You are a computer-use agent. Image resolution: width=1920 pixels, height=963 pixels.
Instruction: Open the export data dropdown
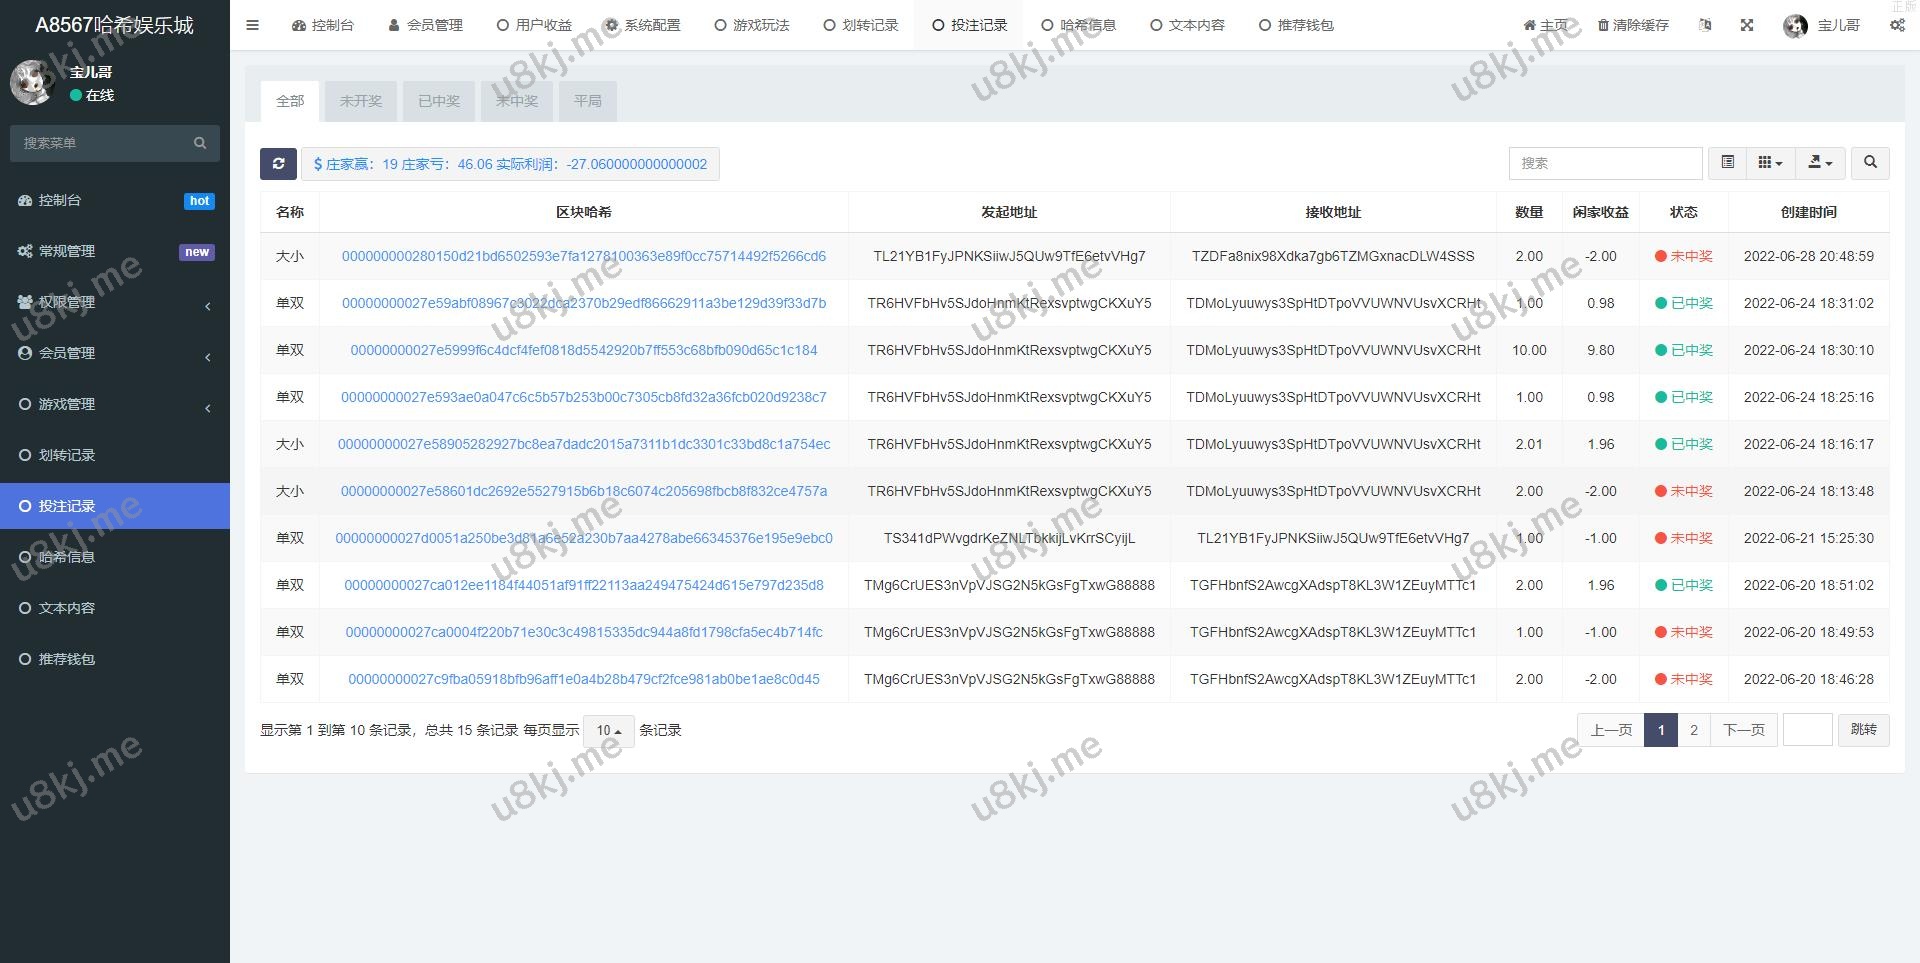pos(1820,162)
